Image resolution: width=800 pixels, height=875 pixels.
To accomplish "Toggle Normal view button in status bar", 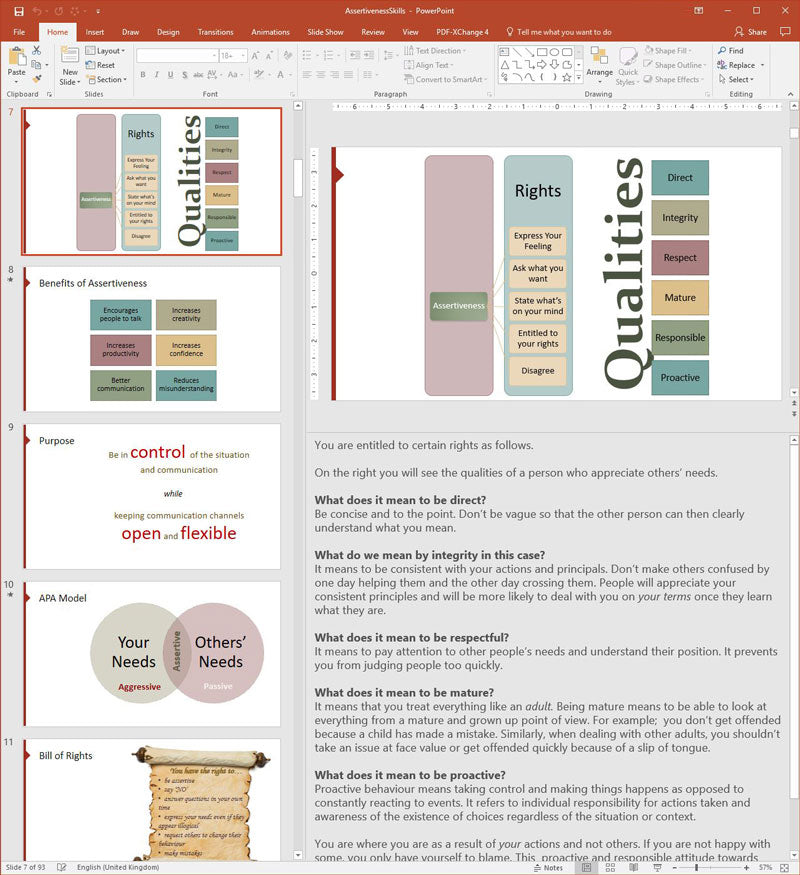I will 586,868.
